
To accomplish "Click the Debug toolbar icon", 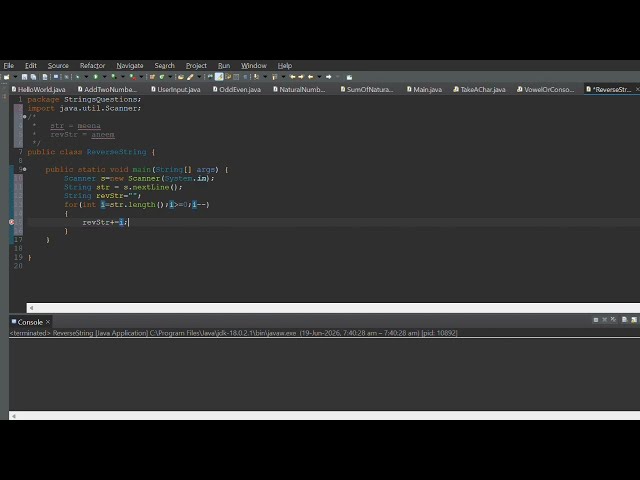I will click(x=78, y=77).
